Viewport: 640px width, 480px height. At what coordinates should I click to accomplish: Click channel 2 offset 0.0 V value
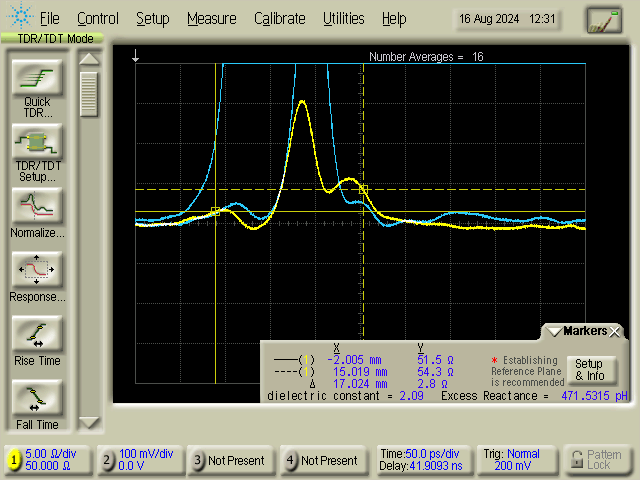point(131,466)
